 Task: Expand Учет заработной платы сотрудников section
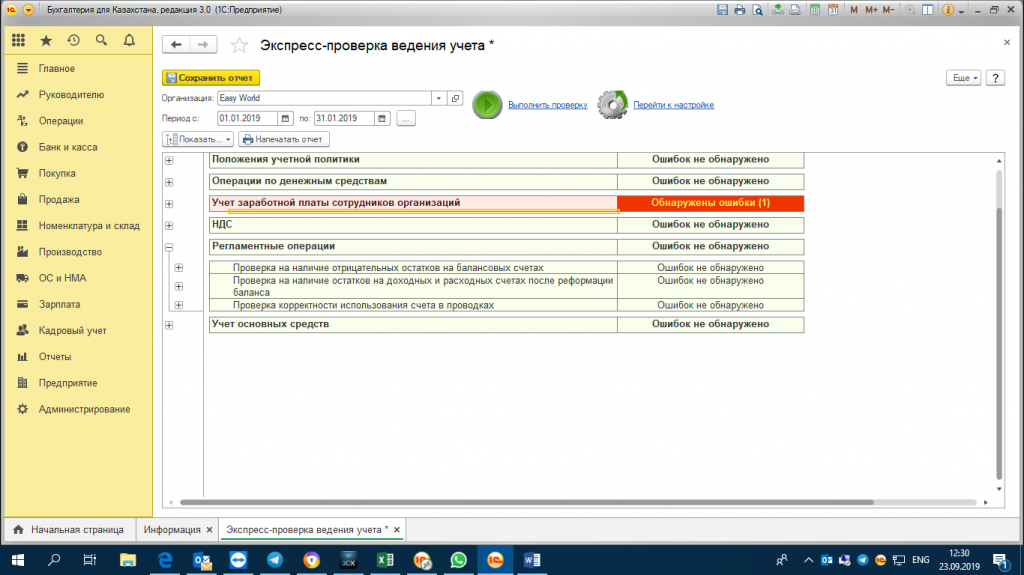pos(169,204)
